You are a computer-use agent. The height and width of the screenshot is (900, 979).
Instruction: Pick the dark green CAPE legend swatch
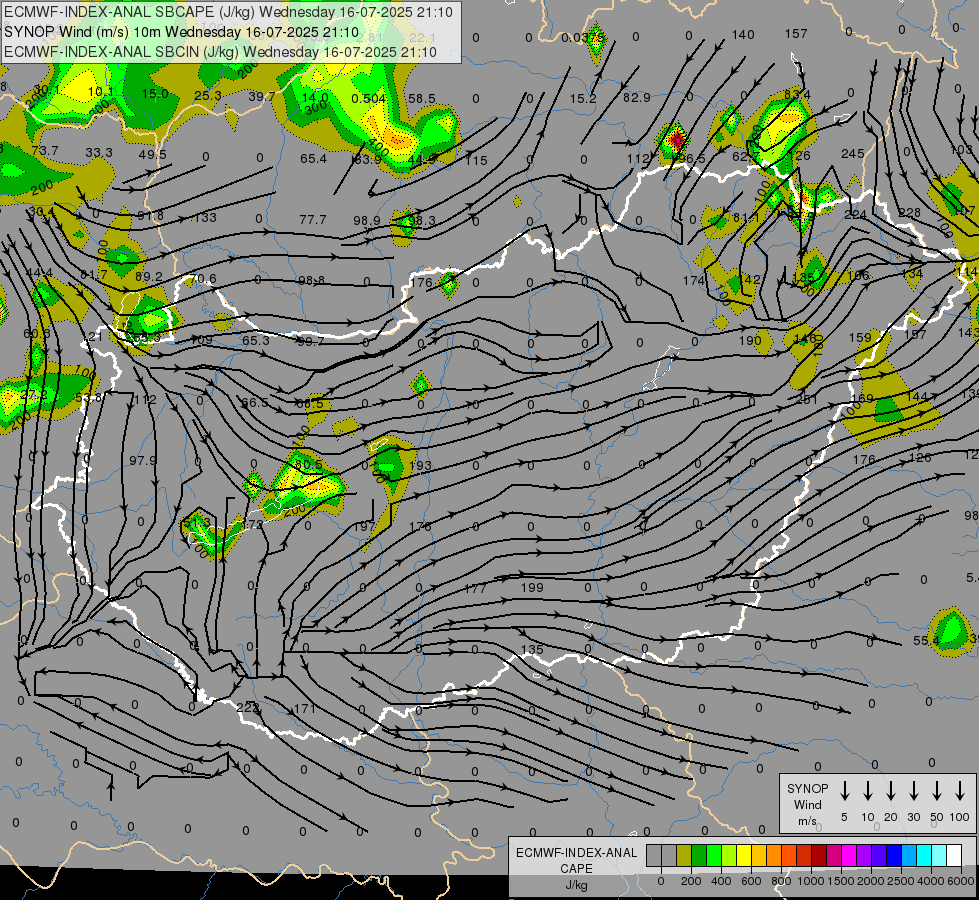point(699,856)
